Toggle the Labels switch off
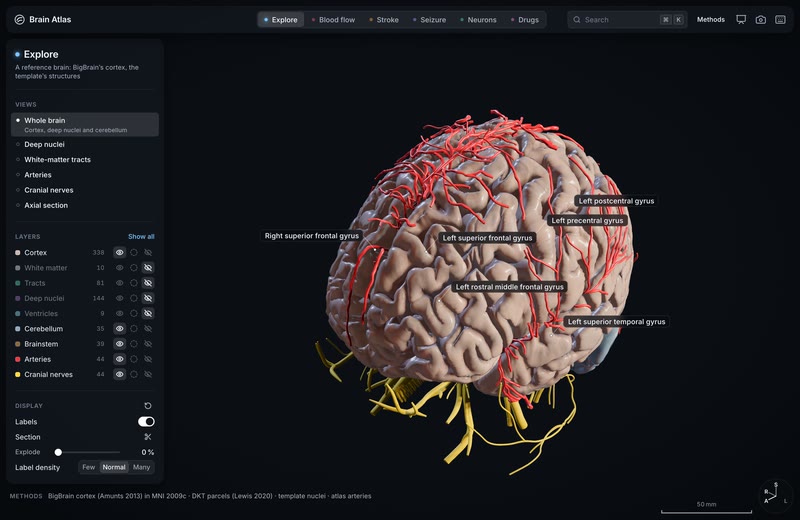 146,422
